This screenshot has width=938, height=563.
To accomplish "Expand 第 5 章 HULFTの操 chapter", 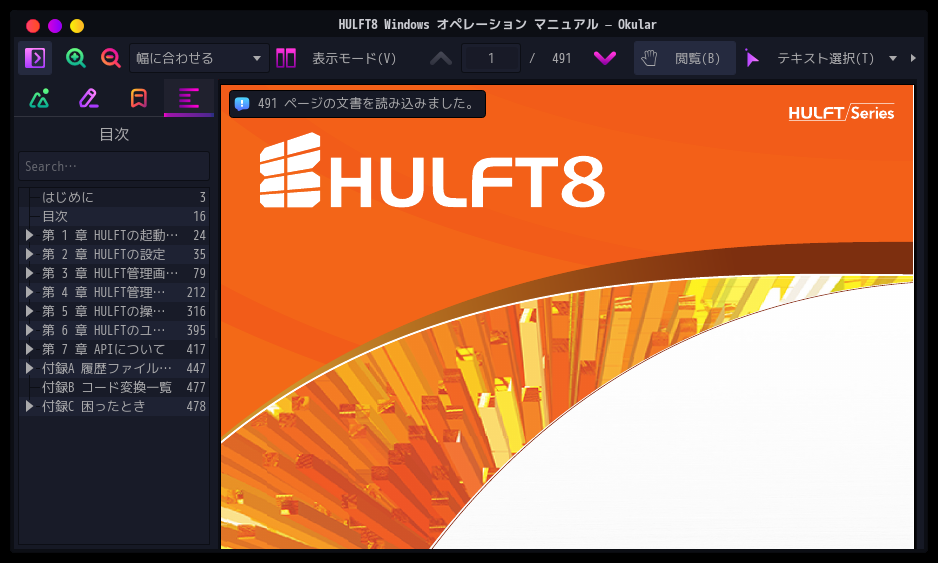I will point(29,311).
